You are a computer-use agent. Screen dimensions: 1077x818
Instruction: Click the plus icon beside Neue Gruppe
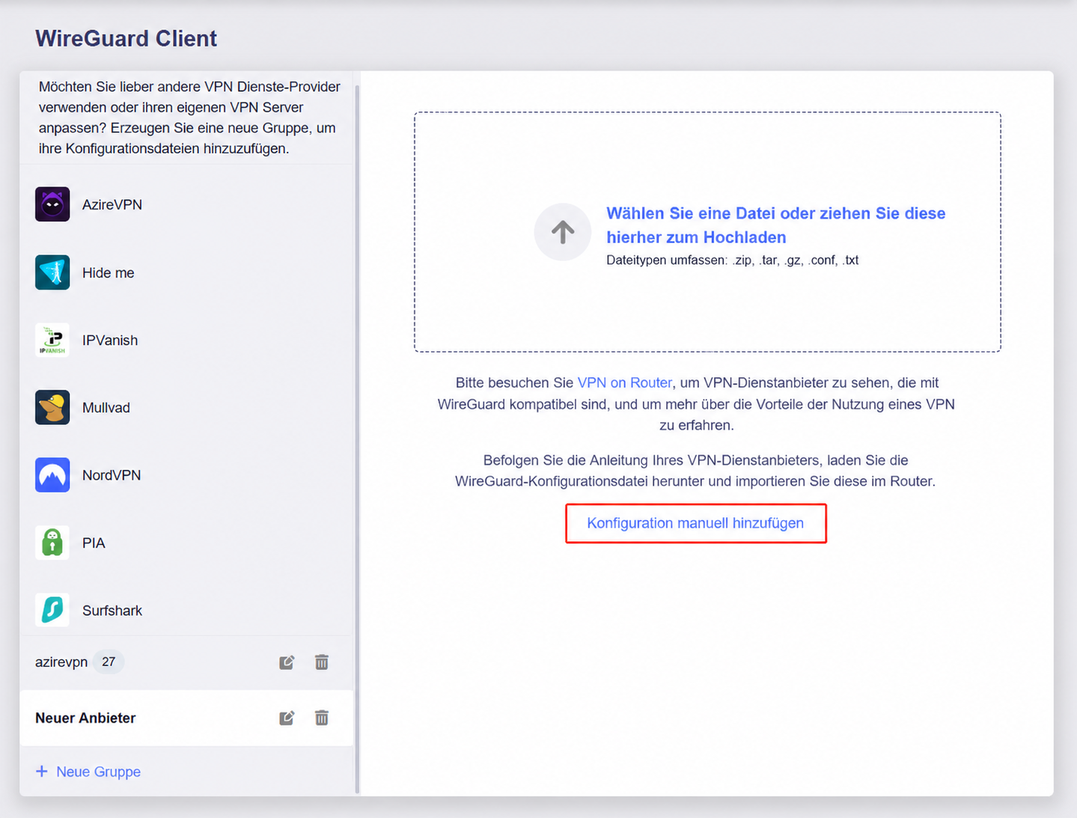[x=42, y=771]
